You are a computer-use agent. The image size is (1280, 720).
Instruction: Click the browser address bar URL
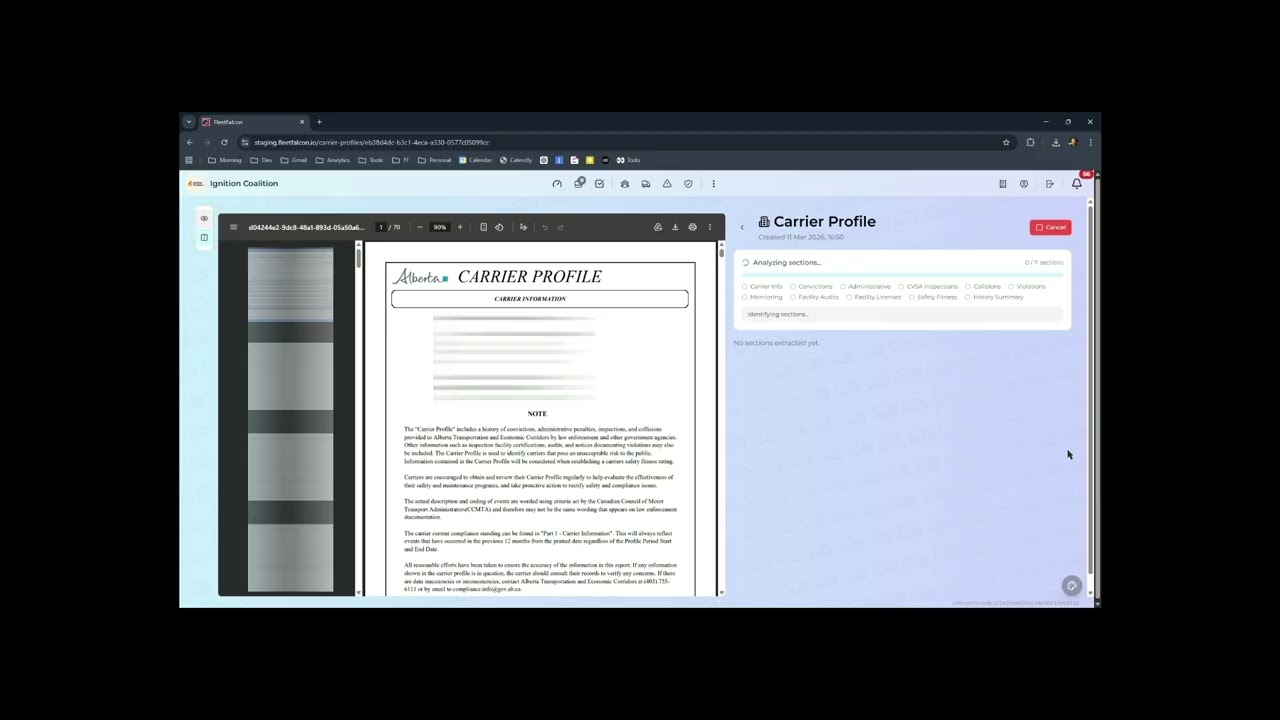372,142
